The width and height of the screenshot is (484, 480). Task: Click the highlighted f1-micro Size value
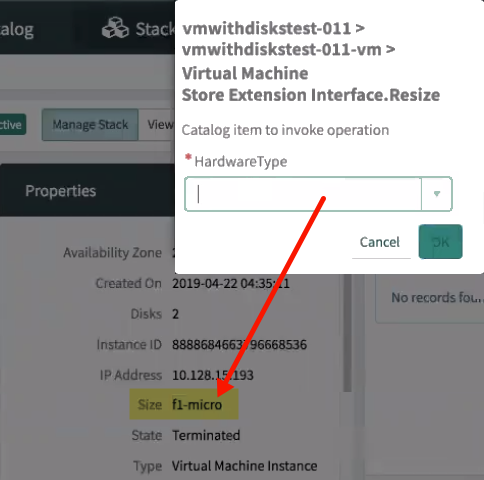pyautogui.click(x=197, y=404)
